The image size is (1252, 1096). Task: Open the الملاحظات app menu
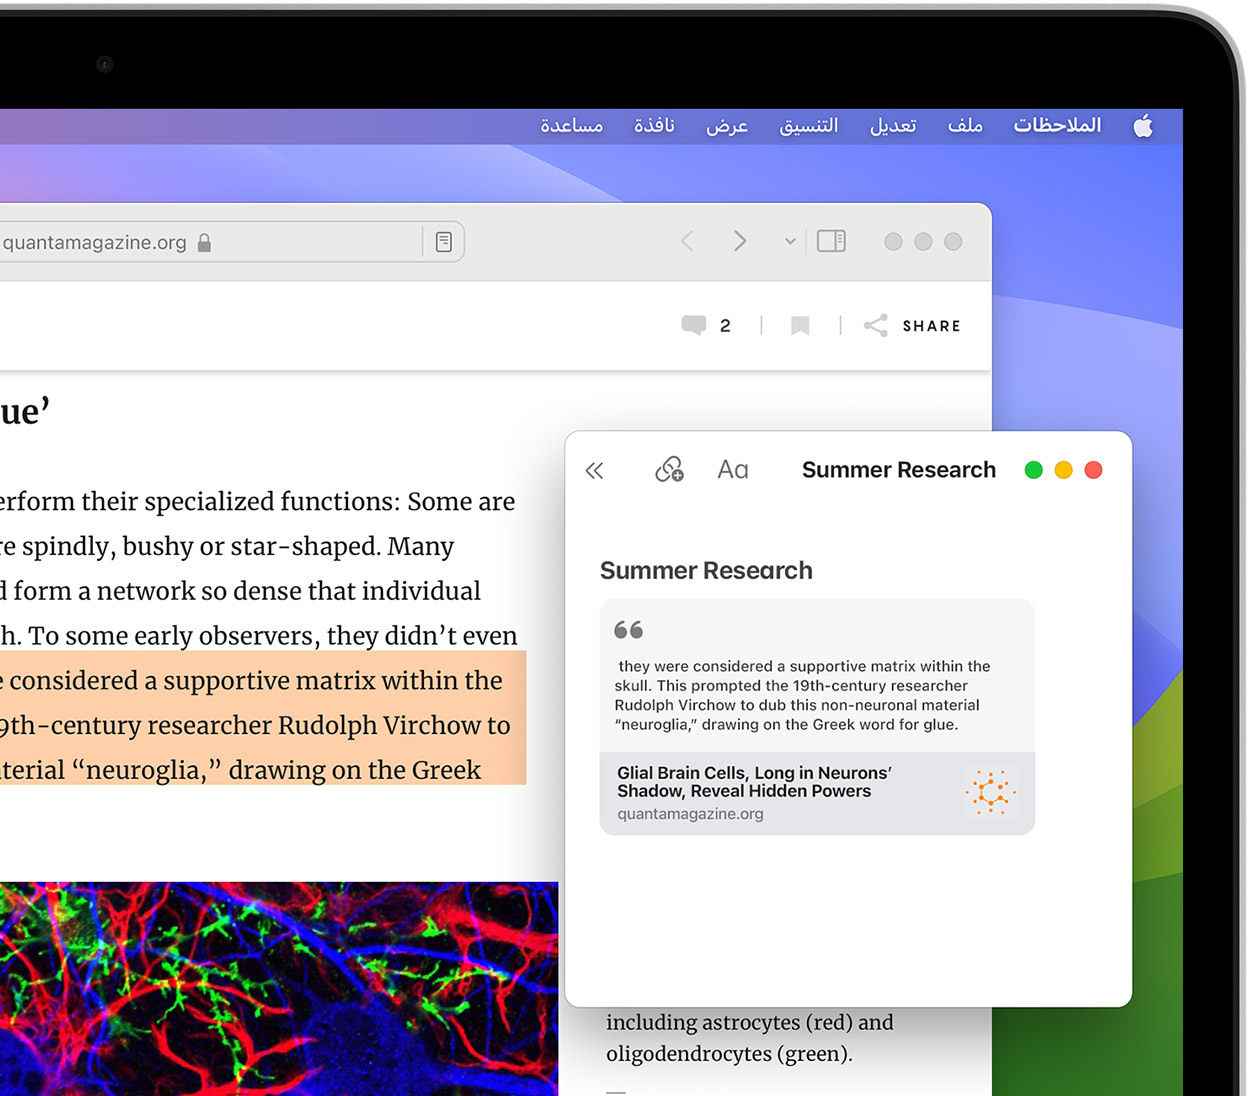tap(1057, 125)
